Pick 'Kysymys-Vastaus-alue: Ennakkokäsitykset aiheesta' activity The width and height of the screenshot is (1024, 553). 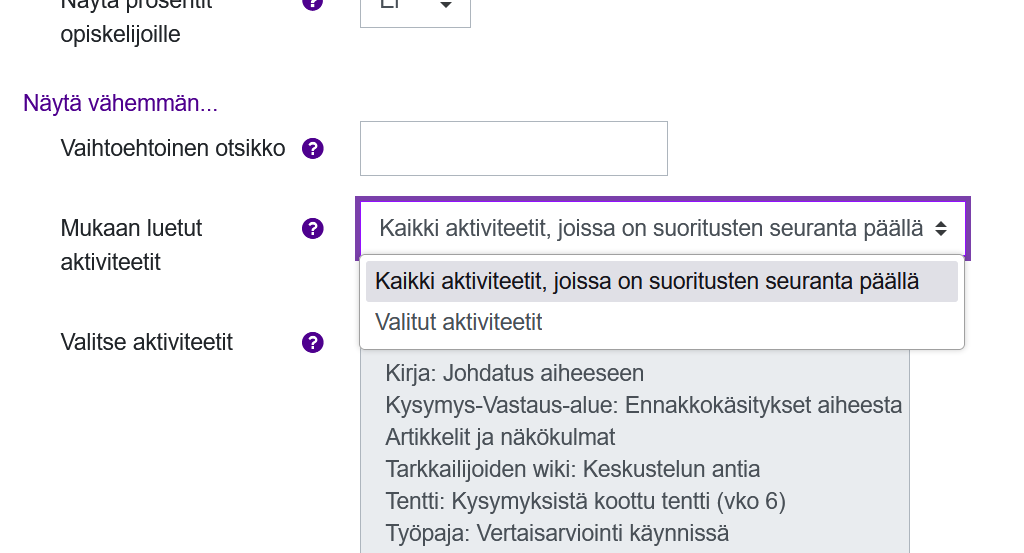point(643,405)
